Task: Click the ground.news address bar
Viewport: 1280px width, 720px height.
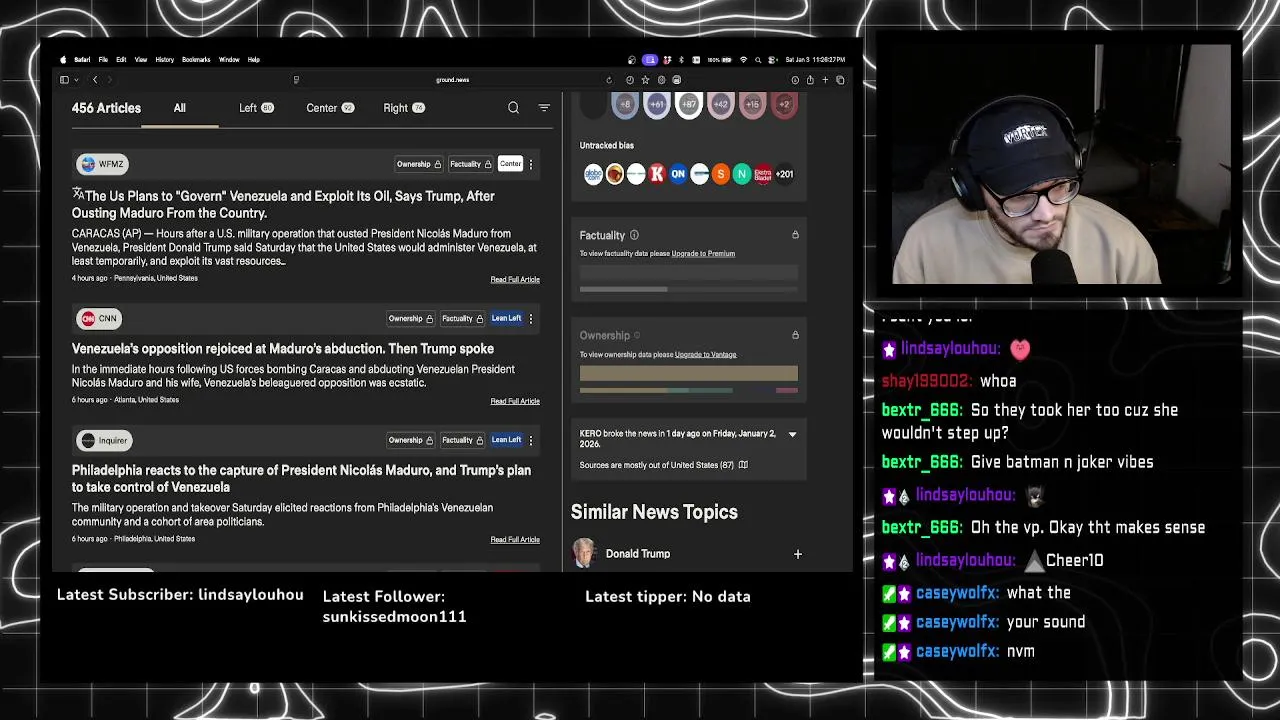Action: point(452,80)
